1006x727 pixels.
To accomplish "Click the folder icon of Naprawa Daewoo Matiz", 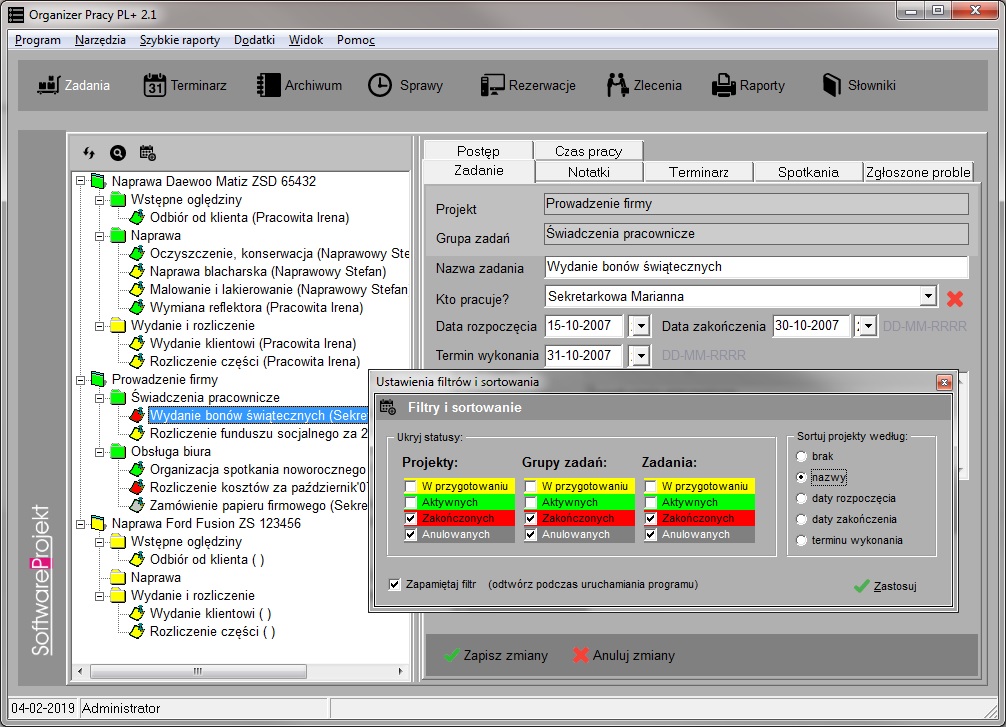I will [98, 181].
